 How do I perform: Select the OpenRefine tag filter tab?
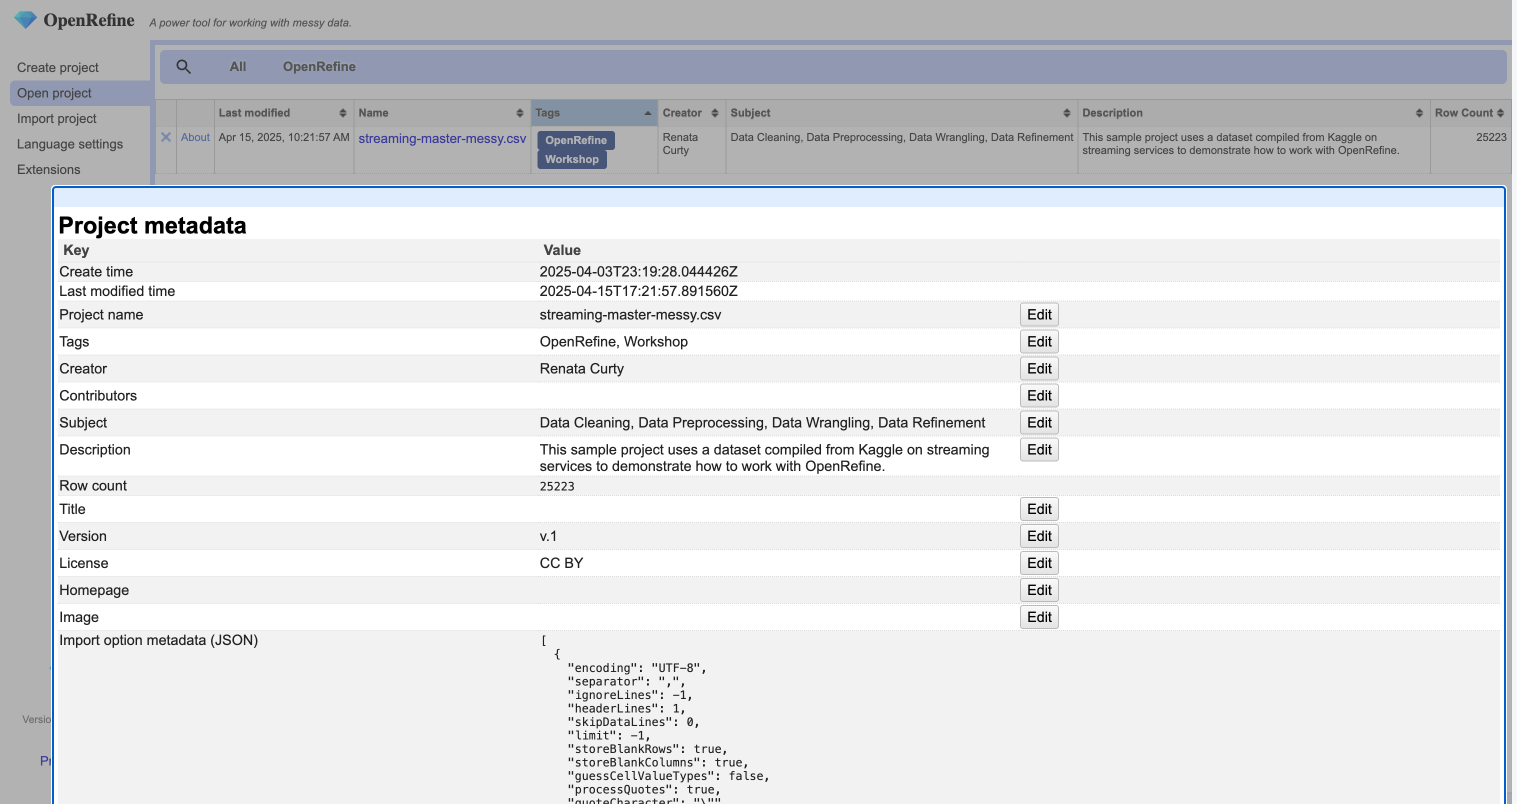point(319,67)
